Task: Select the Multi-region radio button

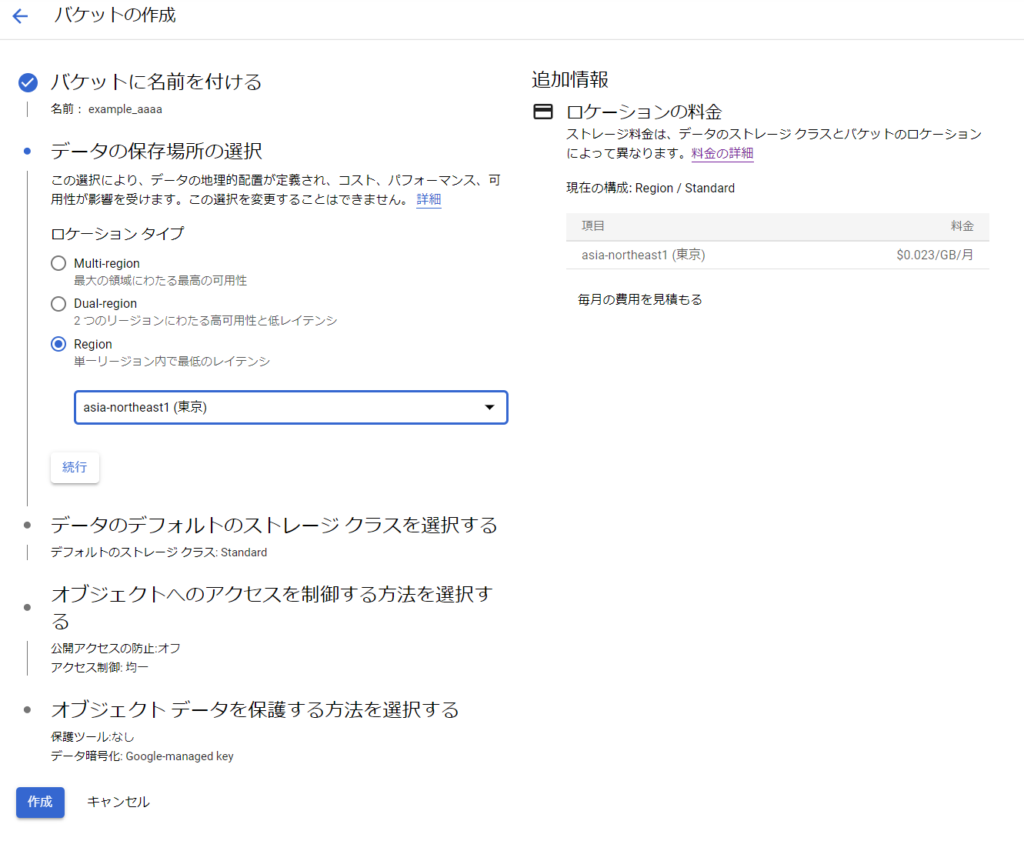Action: [x=58, y=263]
